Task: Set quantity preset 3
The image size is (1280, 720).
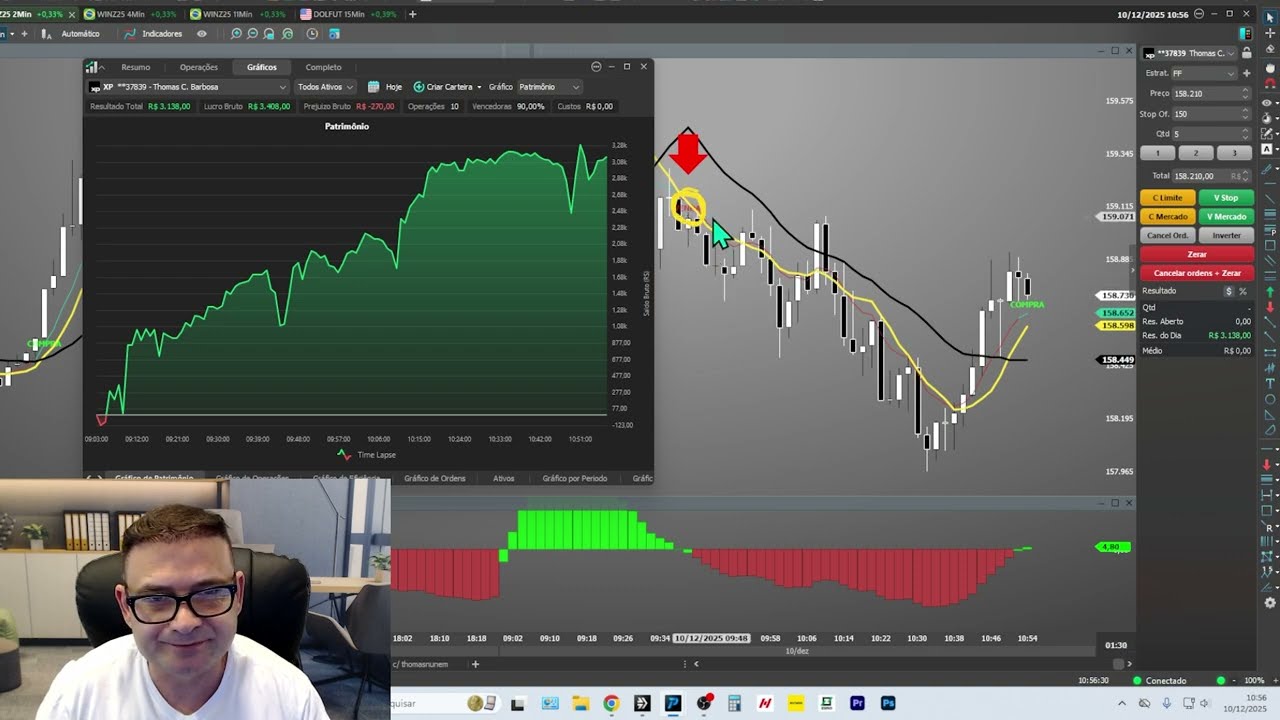Action: pyautogui.click(x=1234, y=153)
